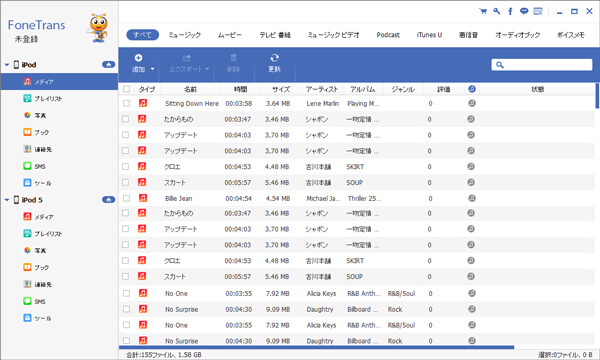Open the Facebook share icon
Viewport: 600px width, 360px height.
(x=510, y=11)
